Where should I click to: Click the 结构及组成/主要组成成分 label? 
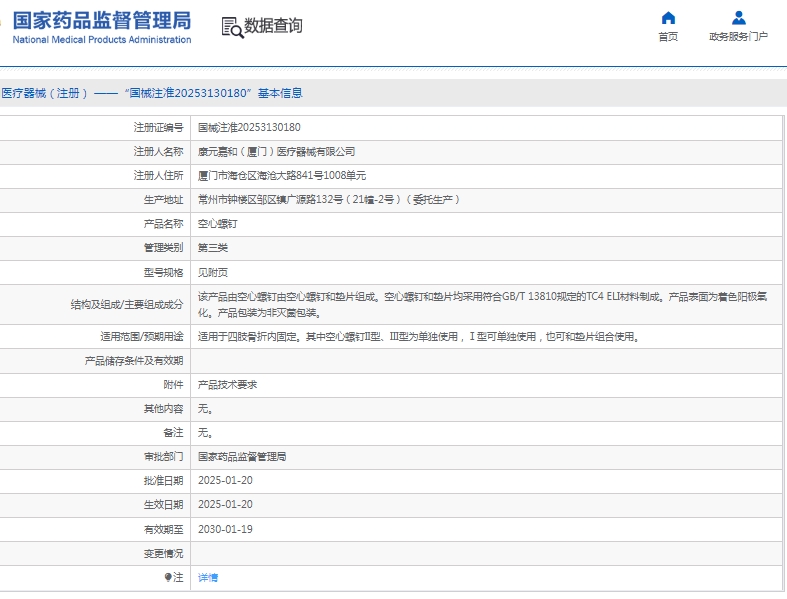127,305
